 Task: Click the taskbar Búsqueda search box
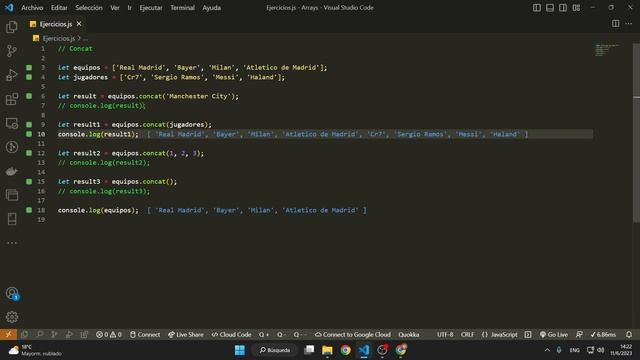pyautogui.click(x=275, y=350)
